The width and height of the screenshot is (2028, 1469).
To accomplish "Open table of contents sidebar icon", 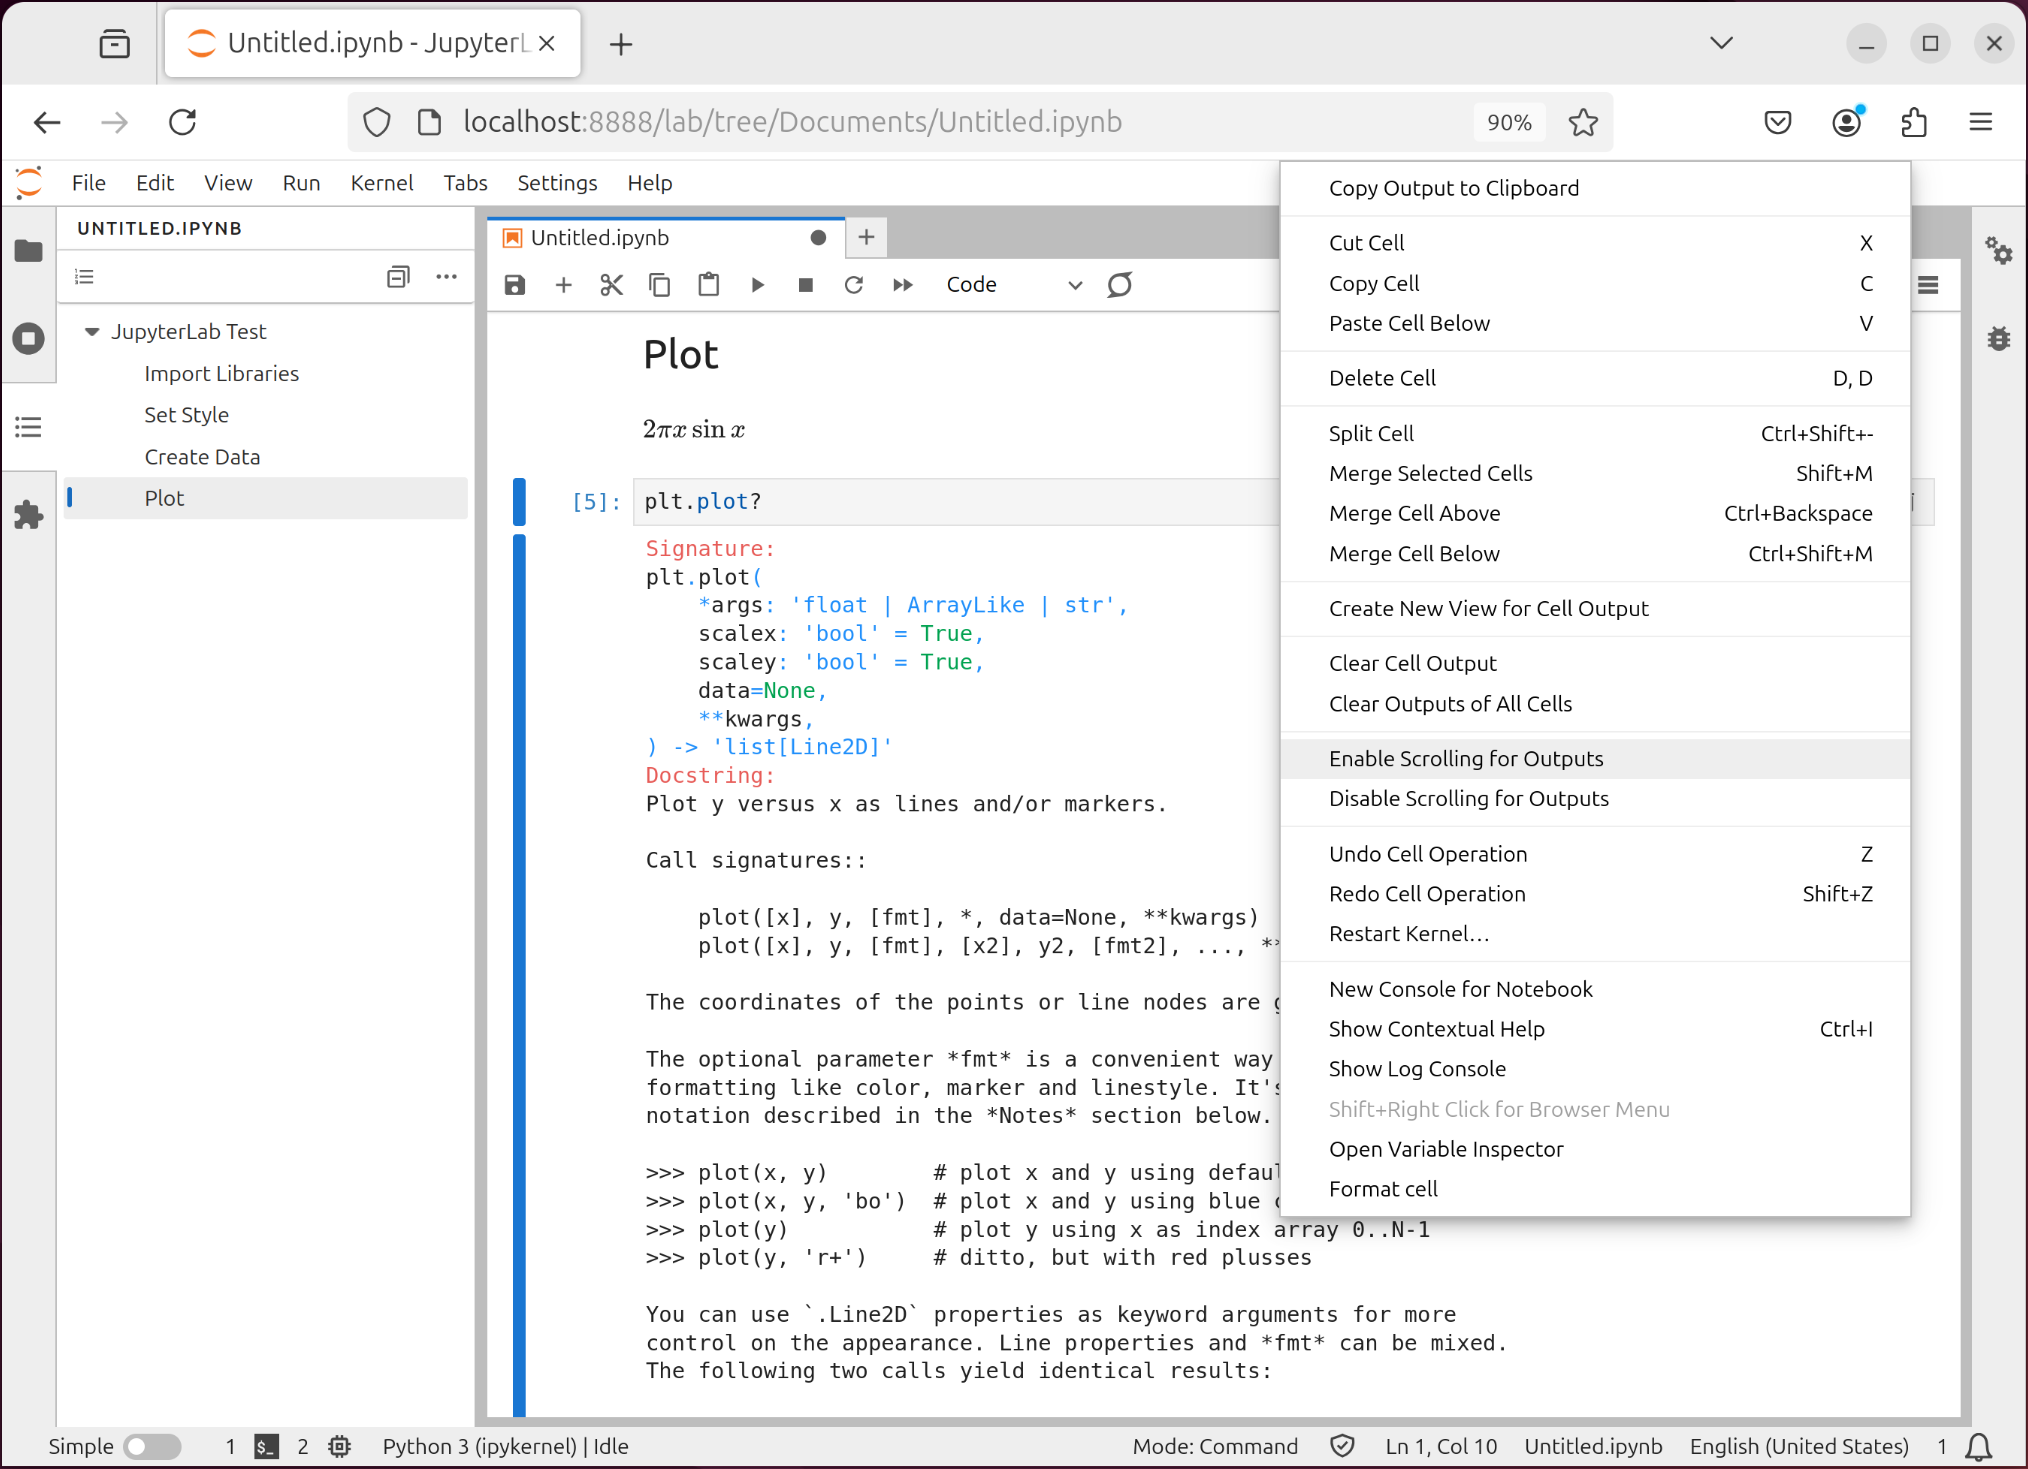I will click(28, 428).
